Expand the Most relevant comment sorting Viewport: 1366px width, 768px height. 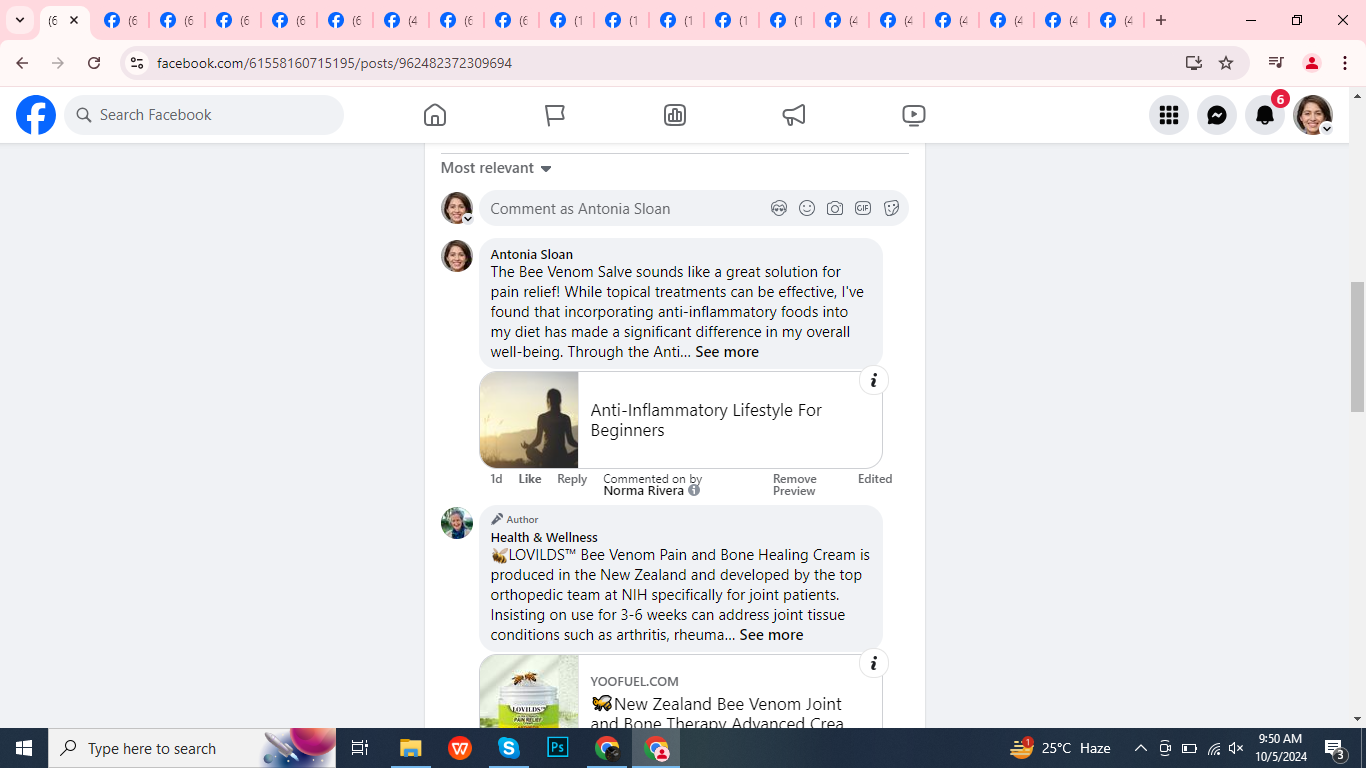(x=497, y=168)
